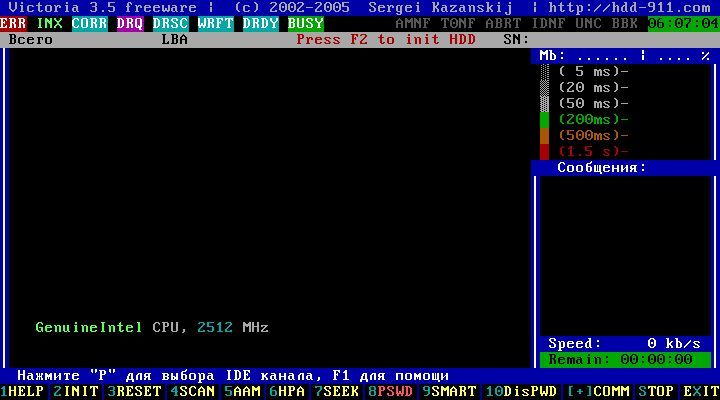Click the "Speed: 0 kb/s" readout
Image resolution: width=720 pixels, height=400 pixels.
(624, 344)
